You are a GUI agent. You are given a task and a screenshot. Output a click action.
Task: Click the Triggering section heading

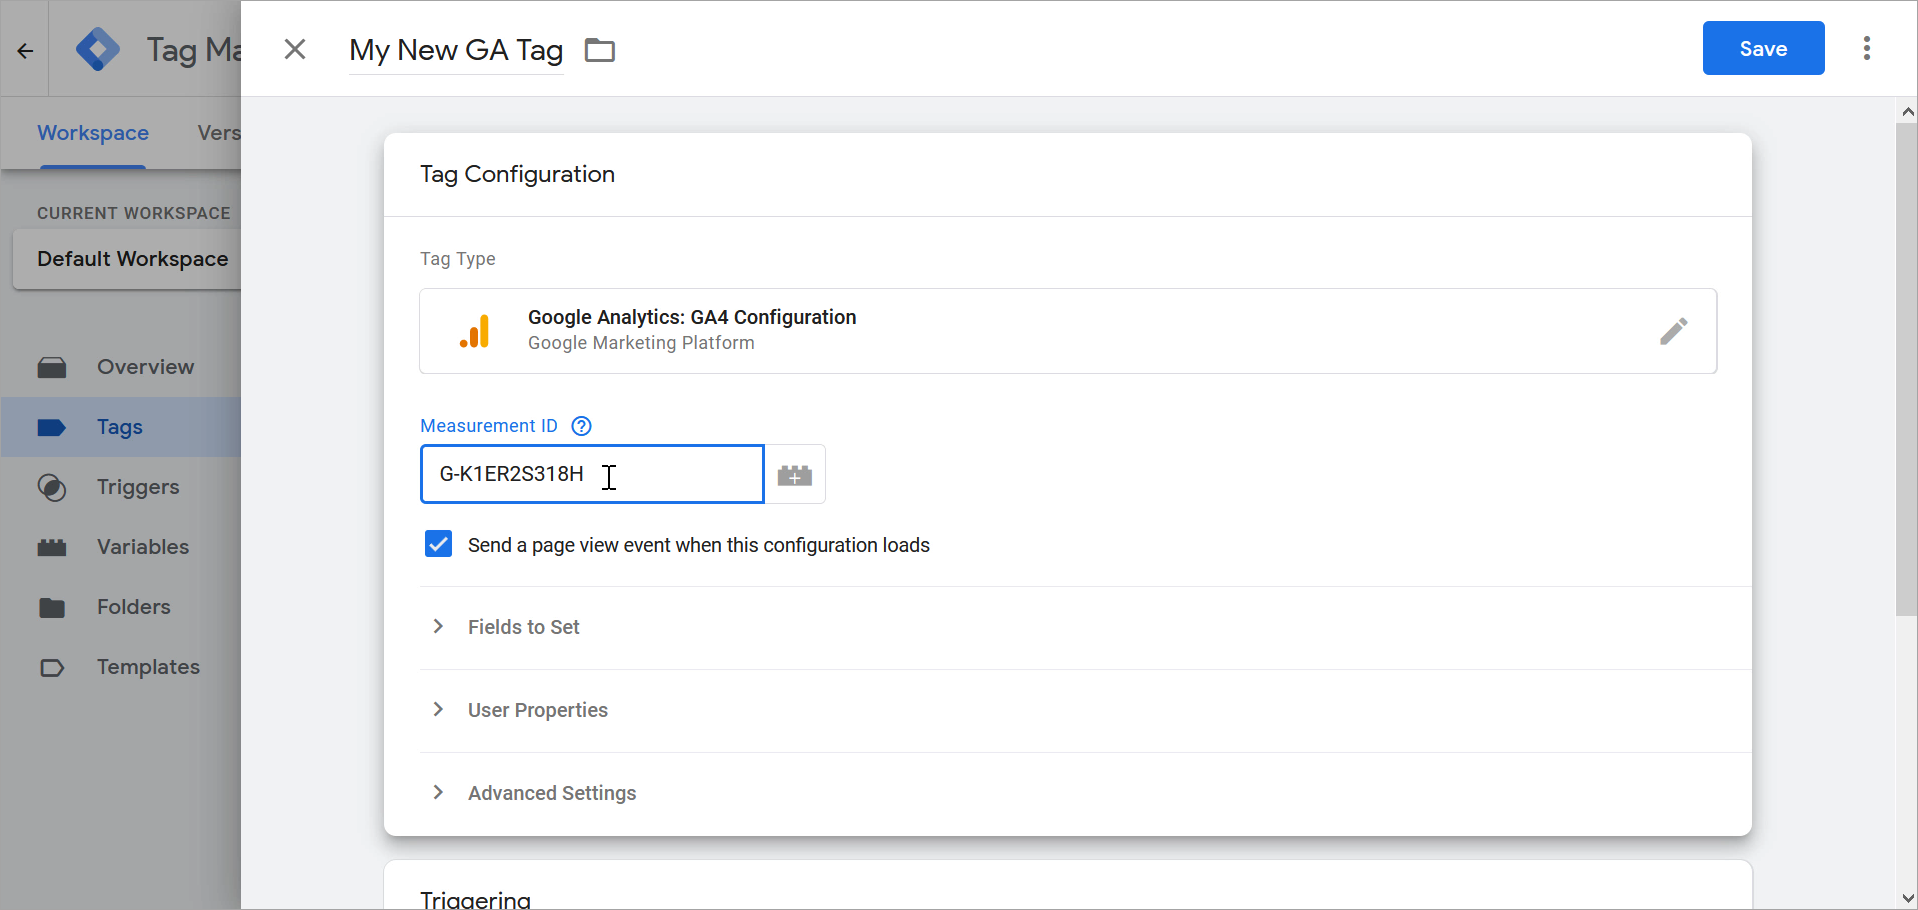click(475, 899)
